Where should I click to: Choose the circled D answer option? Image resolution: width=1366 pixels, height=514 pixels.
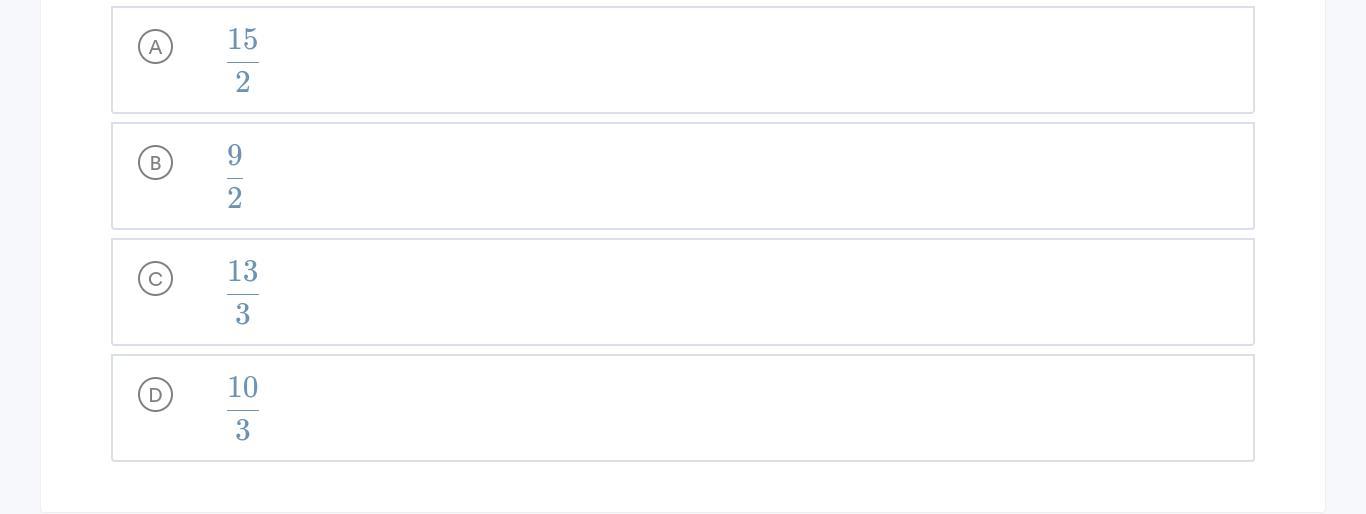(x=155, y=395)
